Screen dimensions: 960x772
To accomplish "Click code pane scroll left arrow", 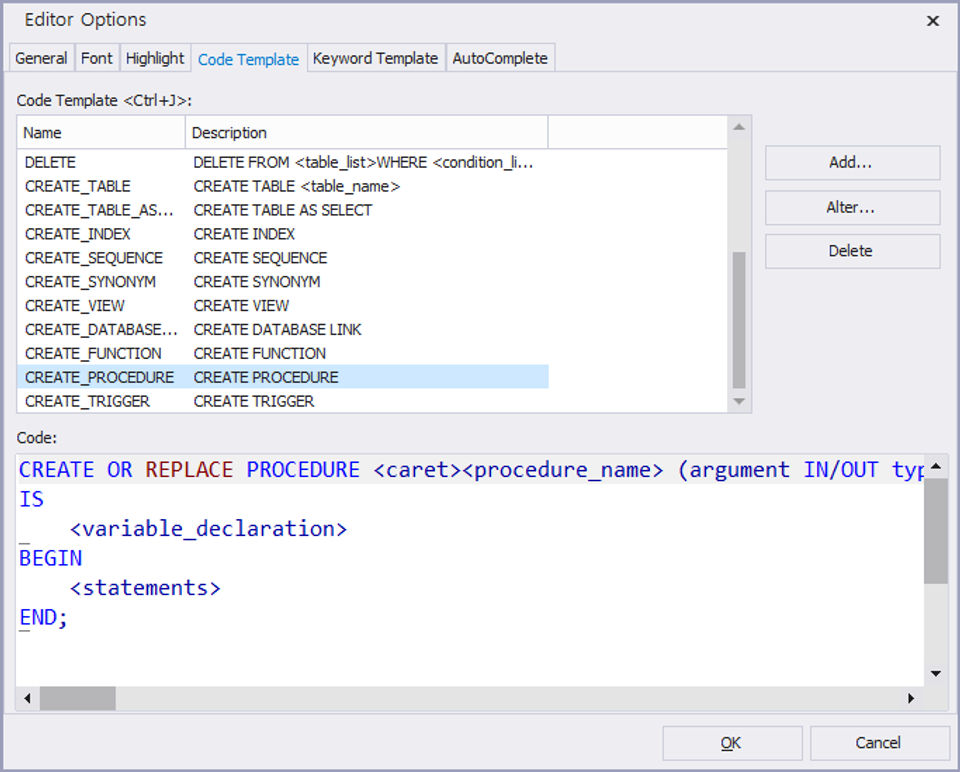I will click(27, 699).
